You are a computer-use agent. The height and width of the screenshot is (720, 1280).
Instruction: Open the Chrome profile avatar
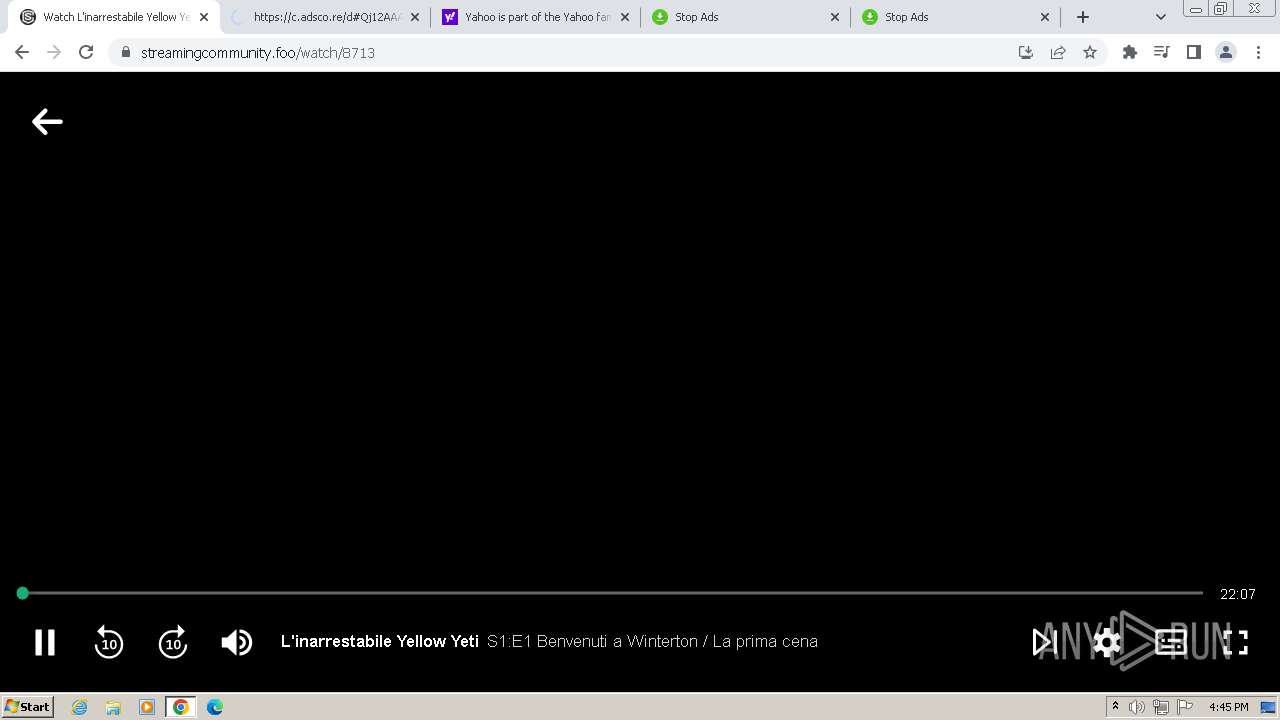tap(1226, 52)
